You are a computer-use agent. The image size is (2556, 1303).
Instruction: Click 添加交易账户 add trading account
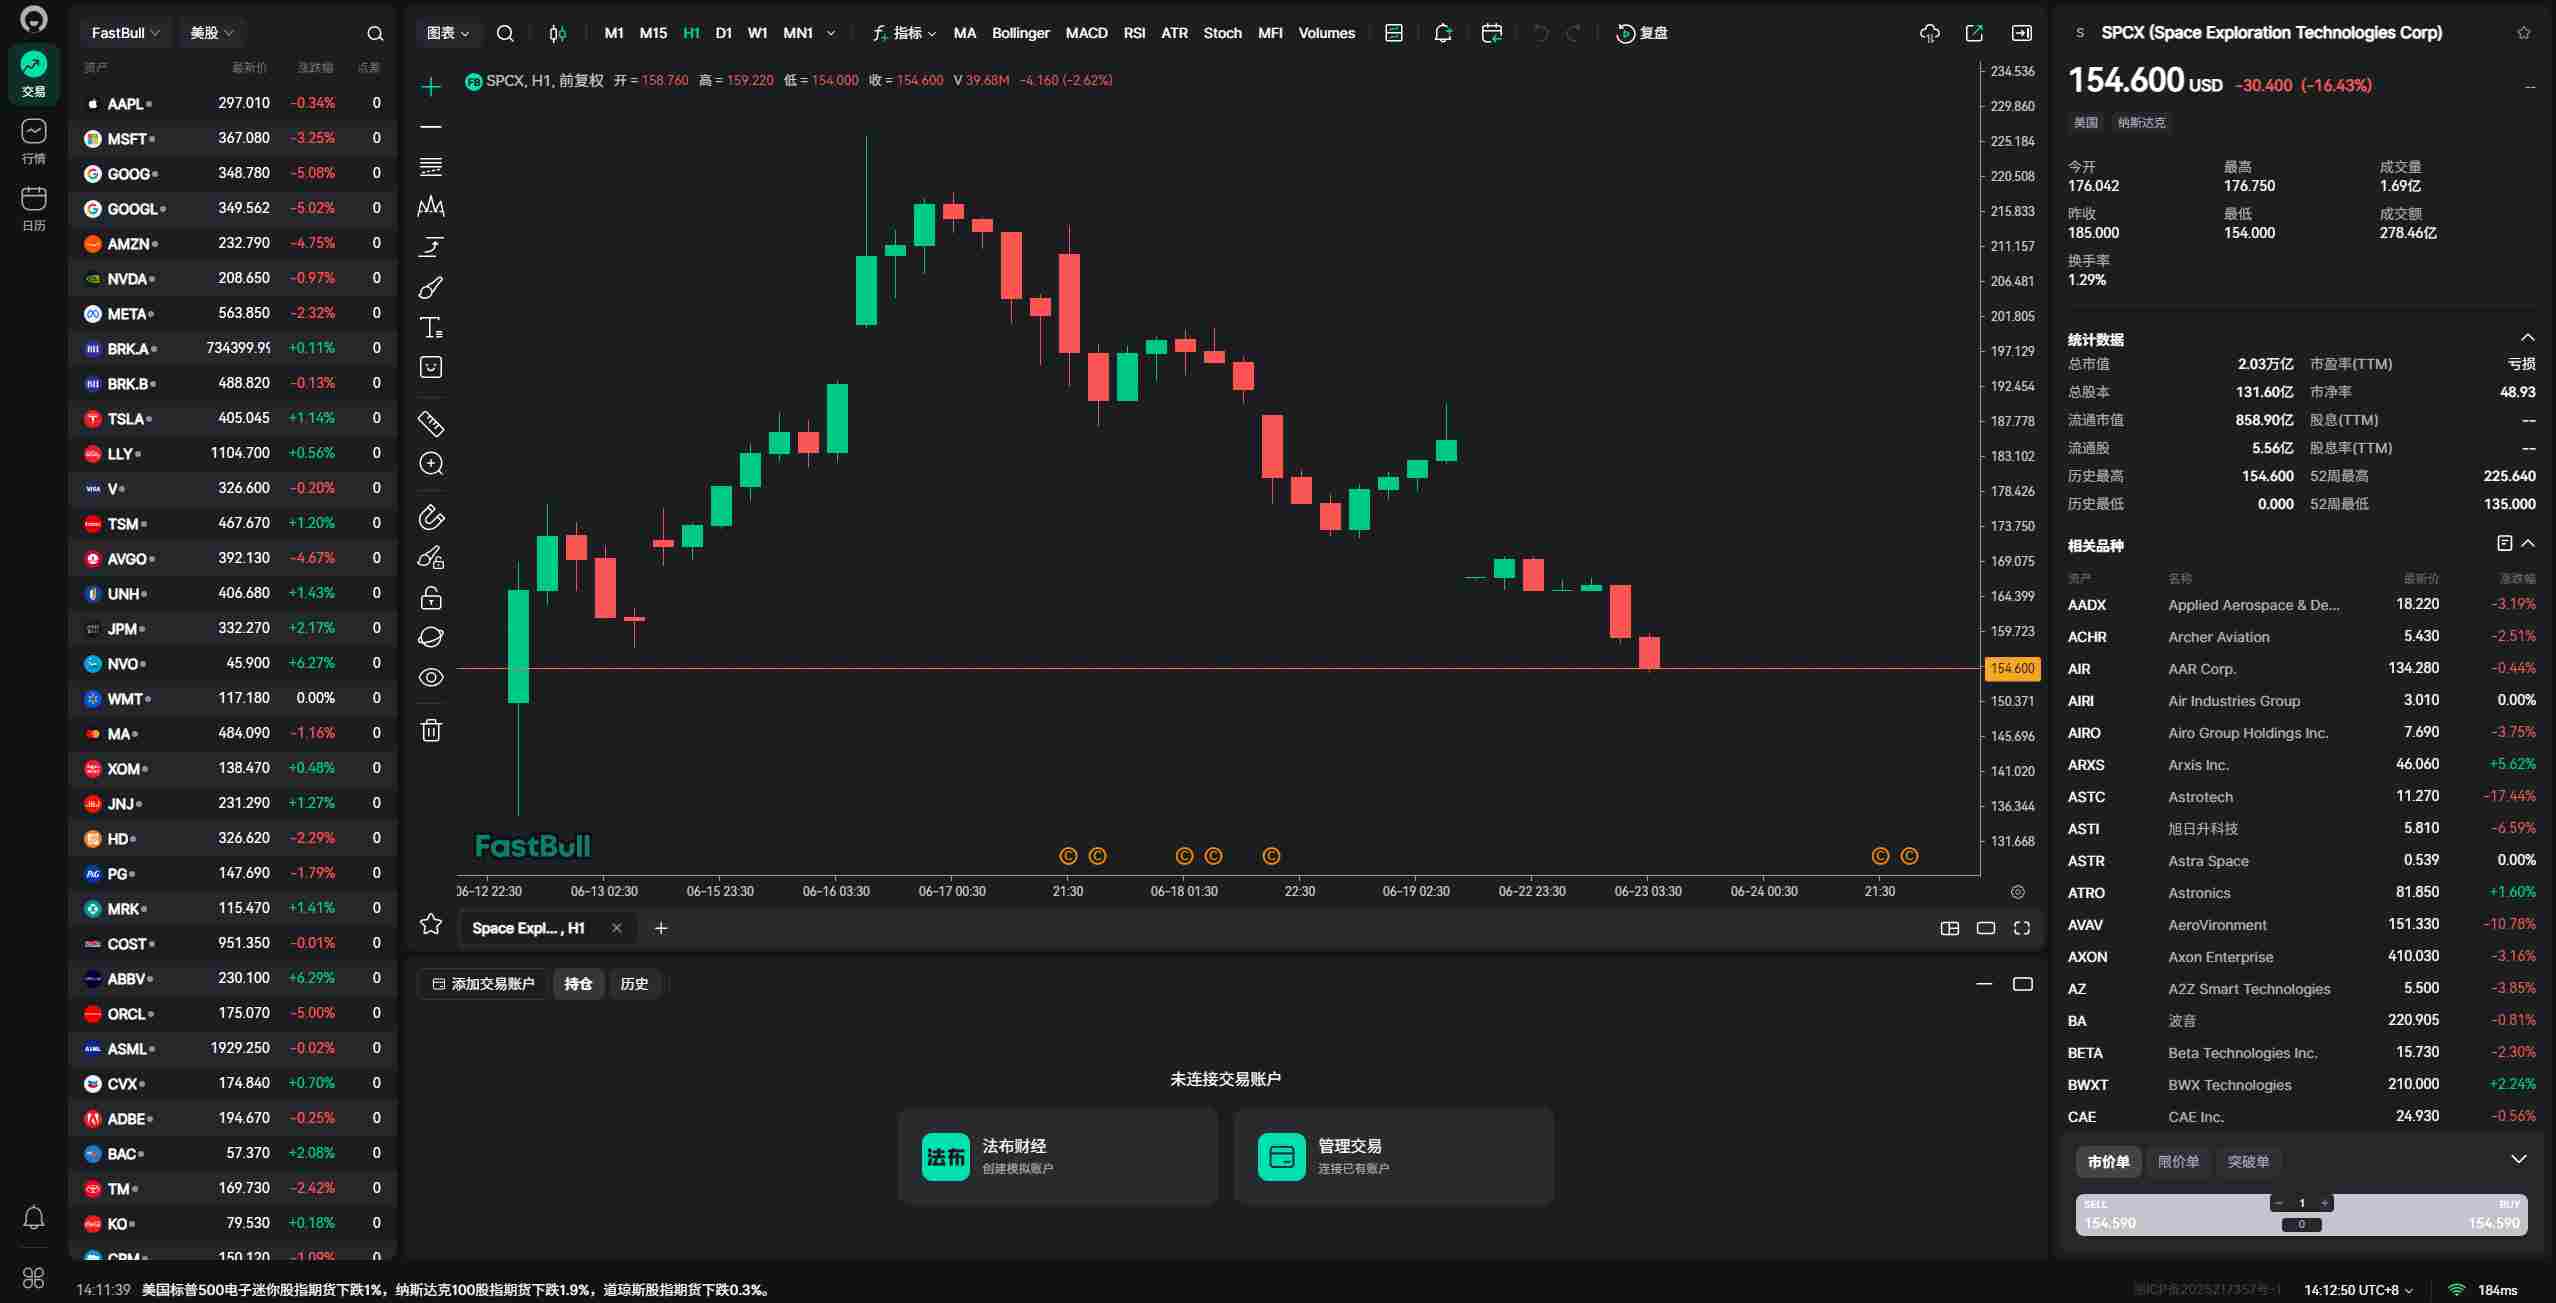(483, 984)
